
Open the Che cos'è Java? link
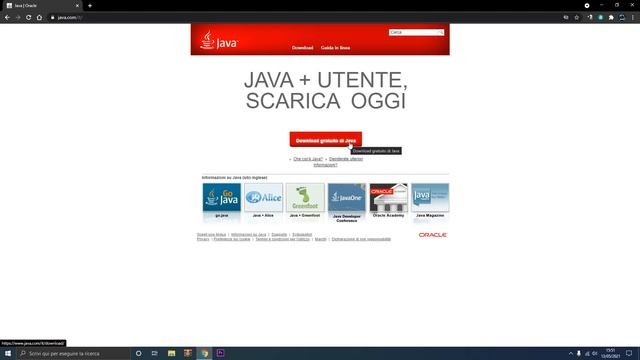[308, 159]
